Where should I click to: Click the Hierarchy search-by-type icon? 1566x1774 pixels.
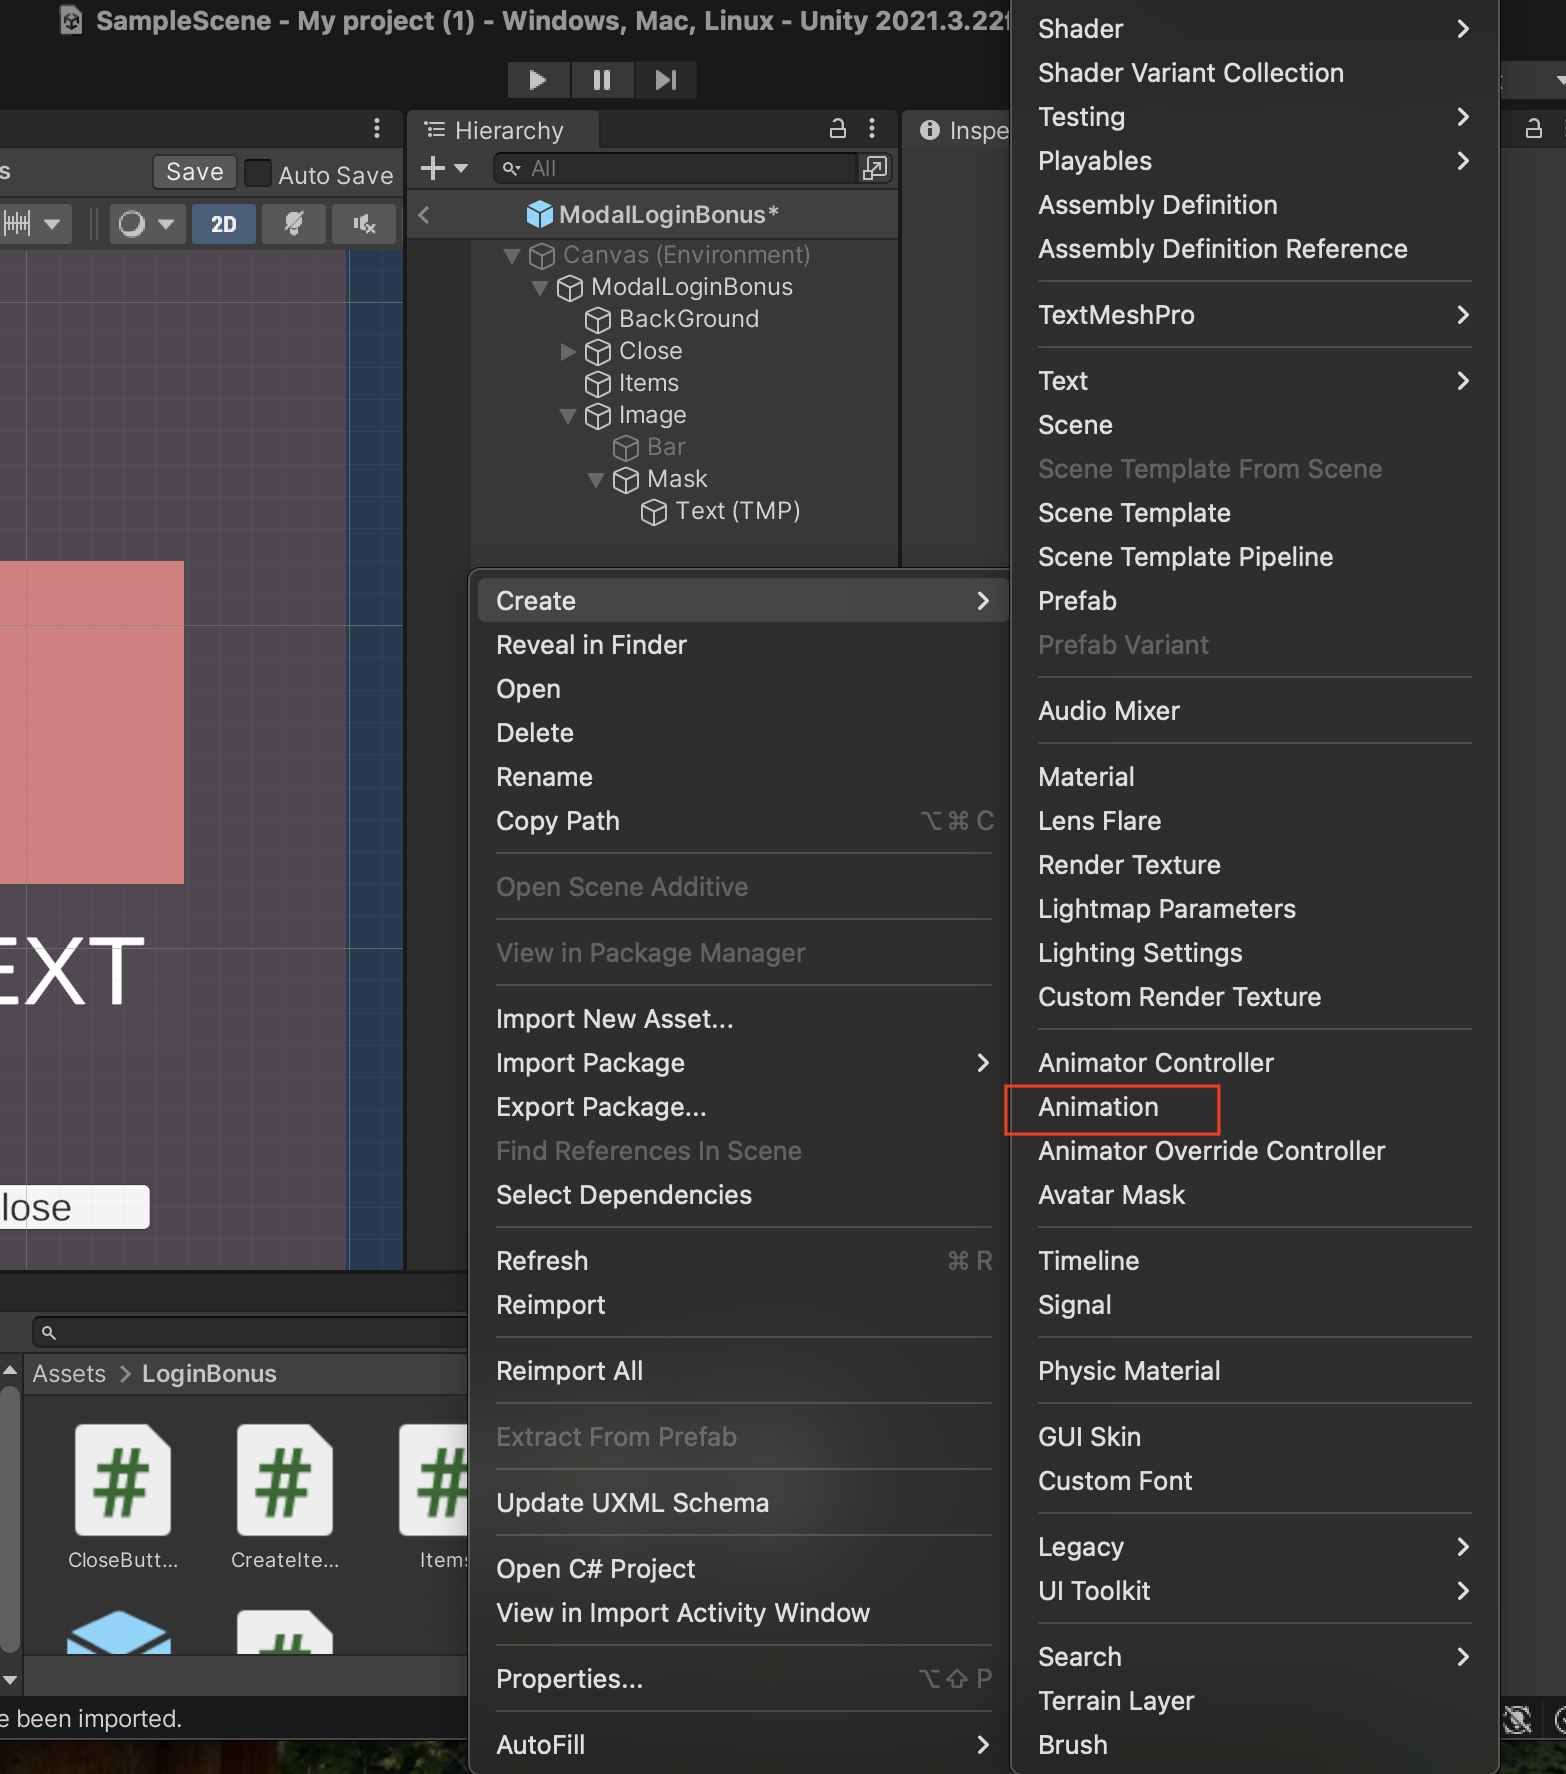pyautogui.click(x=875, y=168)
